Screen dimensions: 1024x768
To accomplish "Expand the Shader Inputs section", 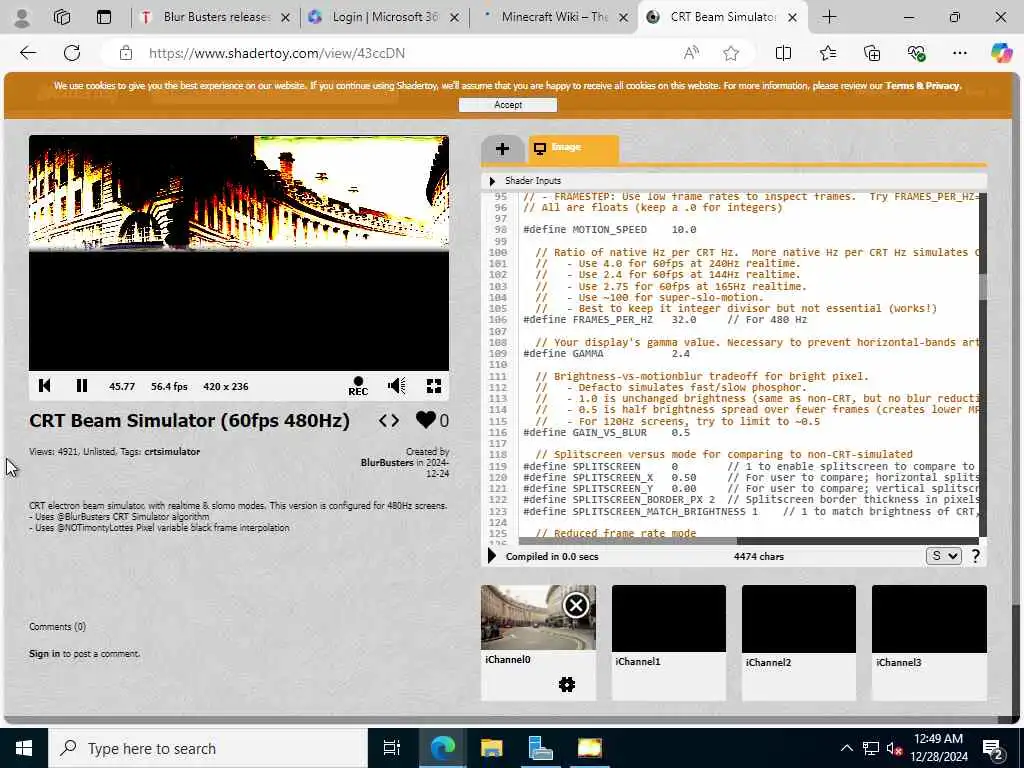I will click(x=492, y=181).
